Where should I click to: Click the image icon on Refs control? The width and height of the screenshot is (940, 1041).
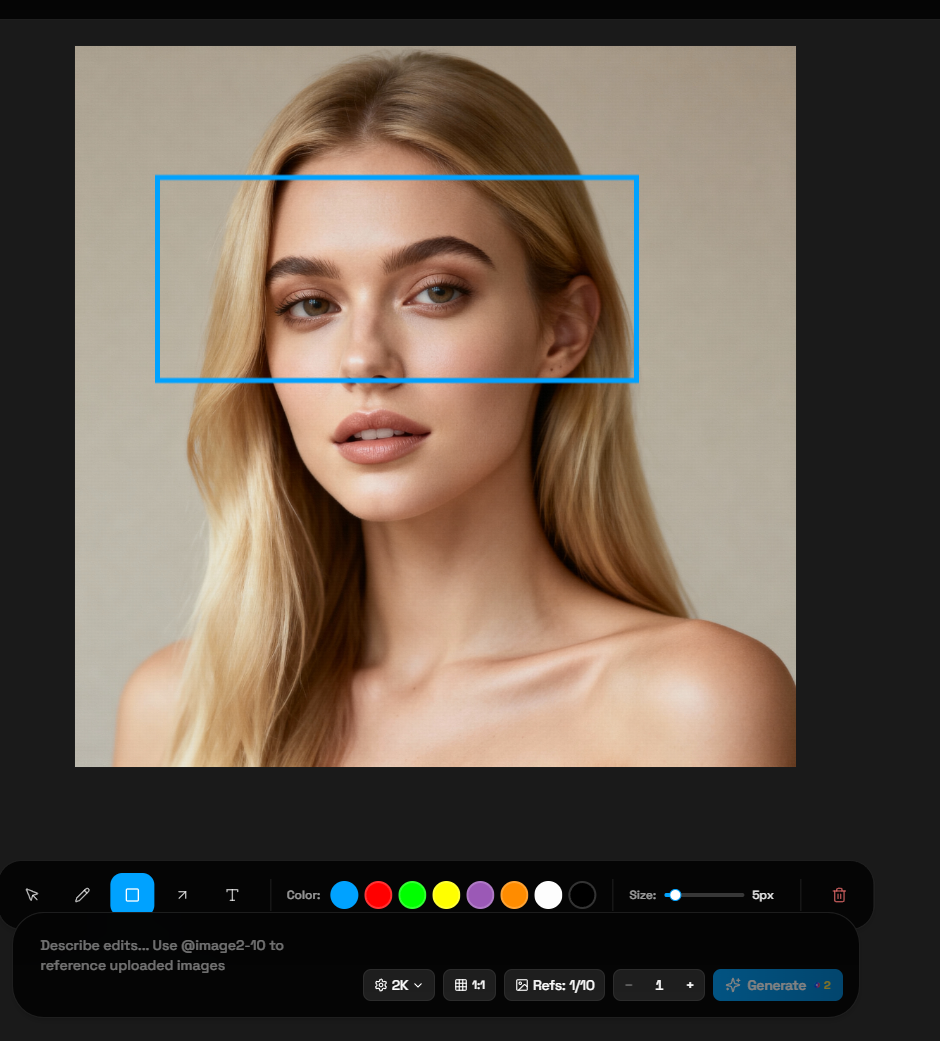click(521, 985)
